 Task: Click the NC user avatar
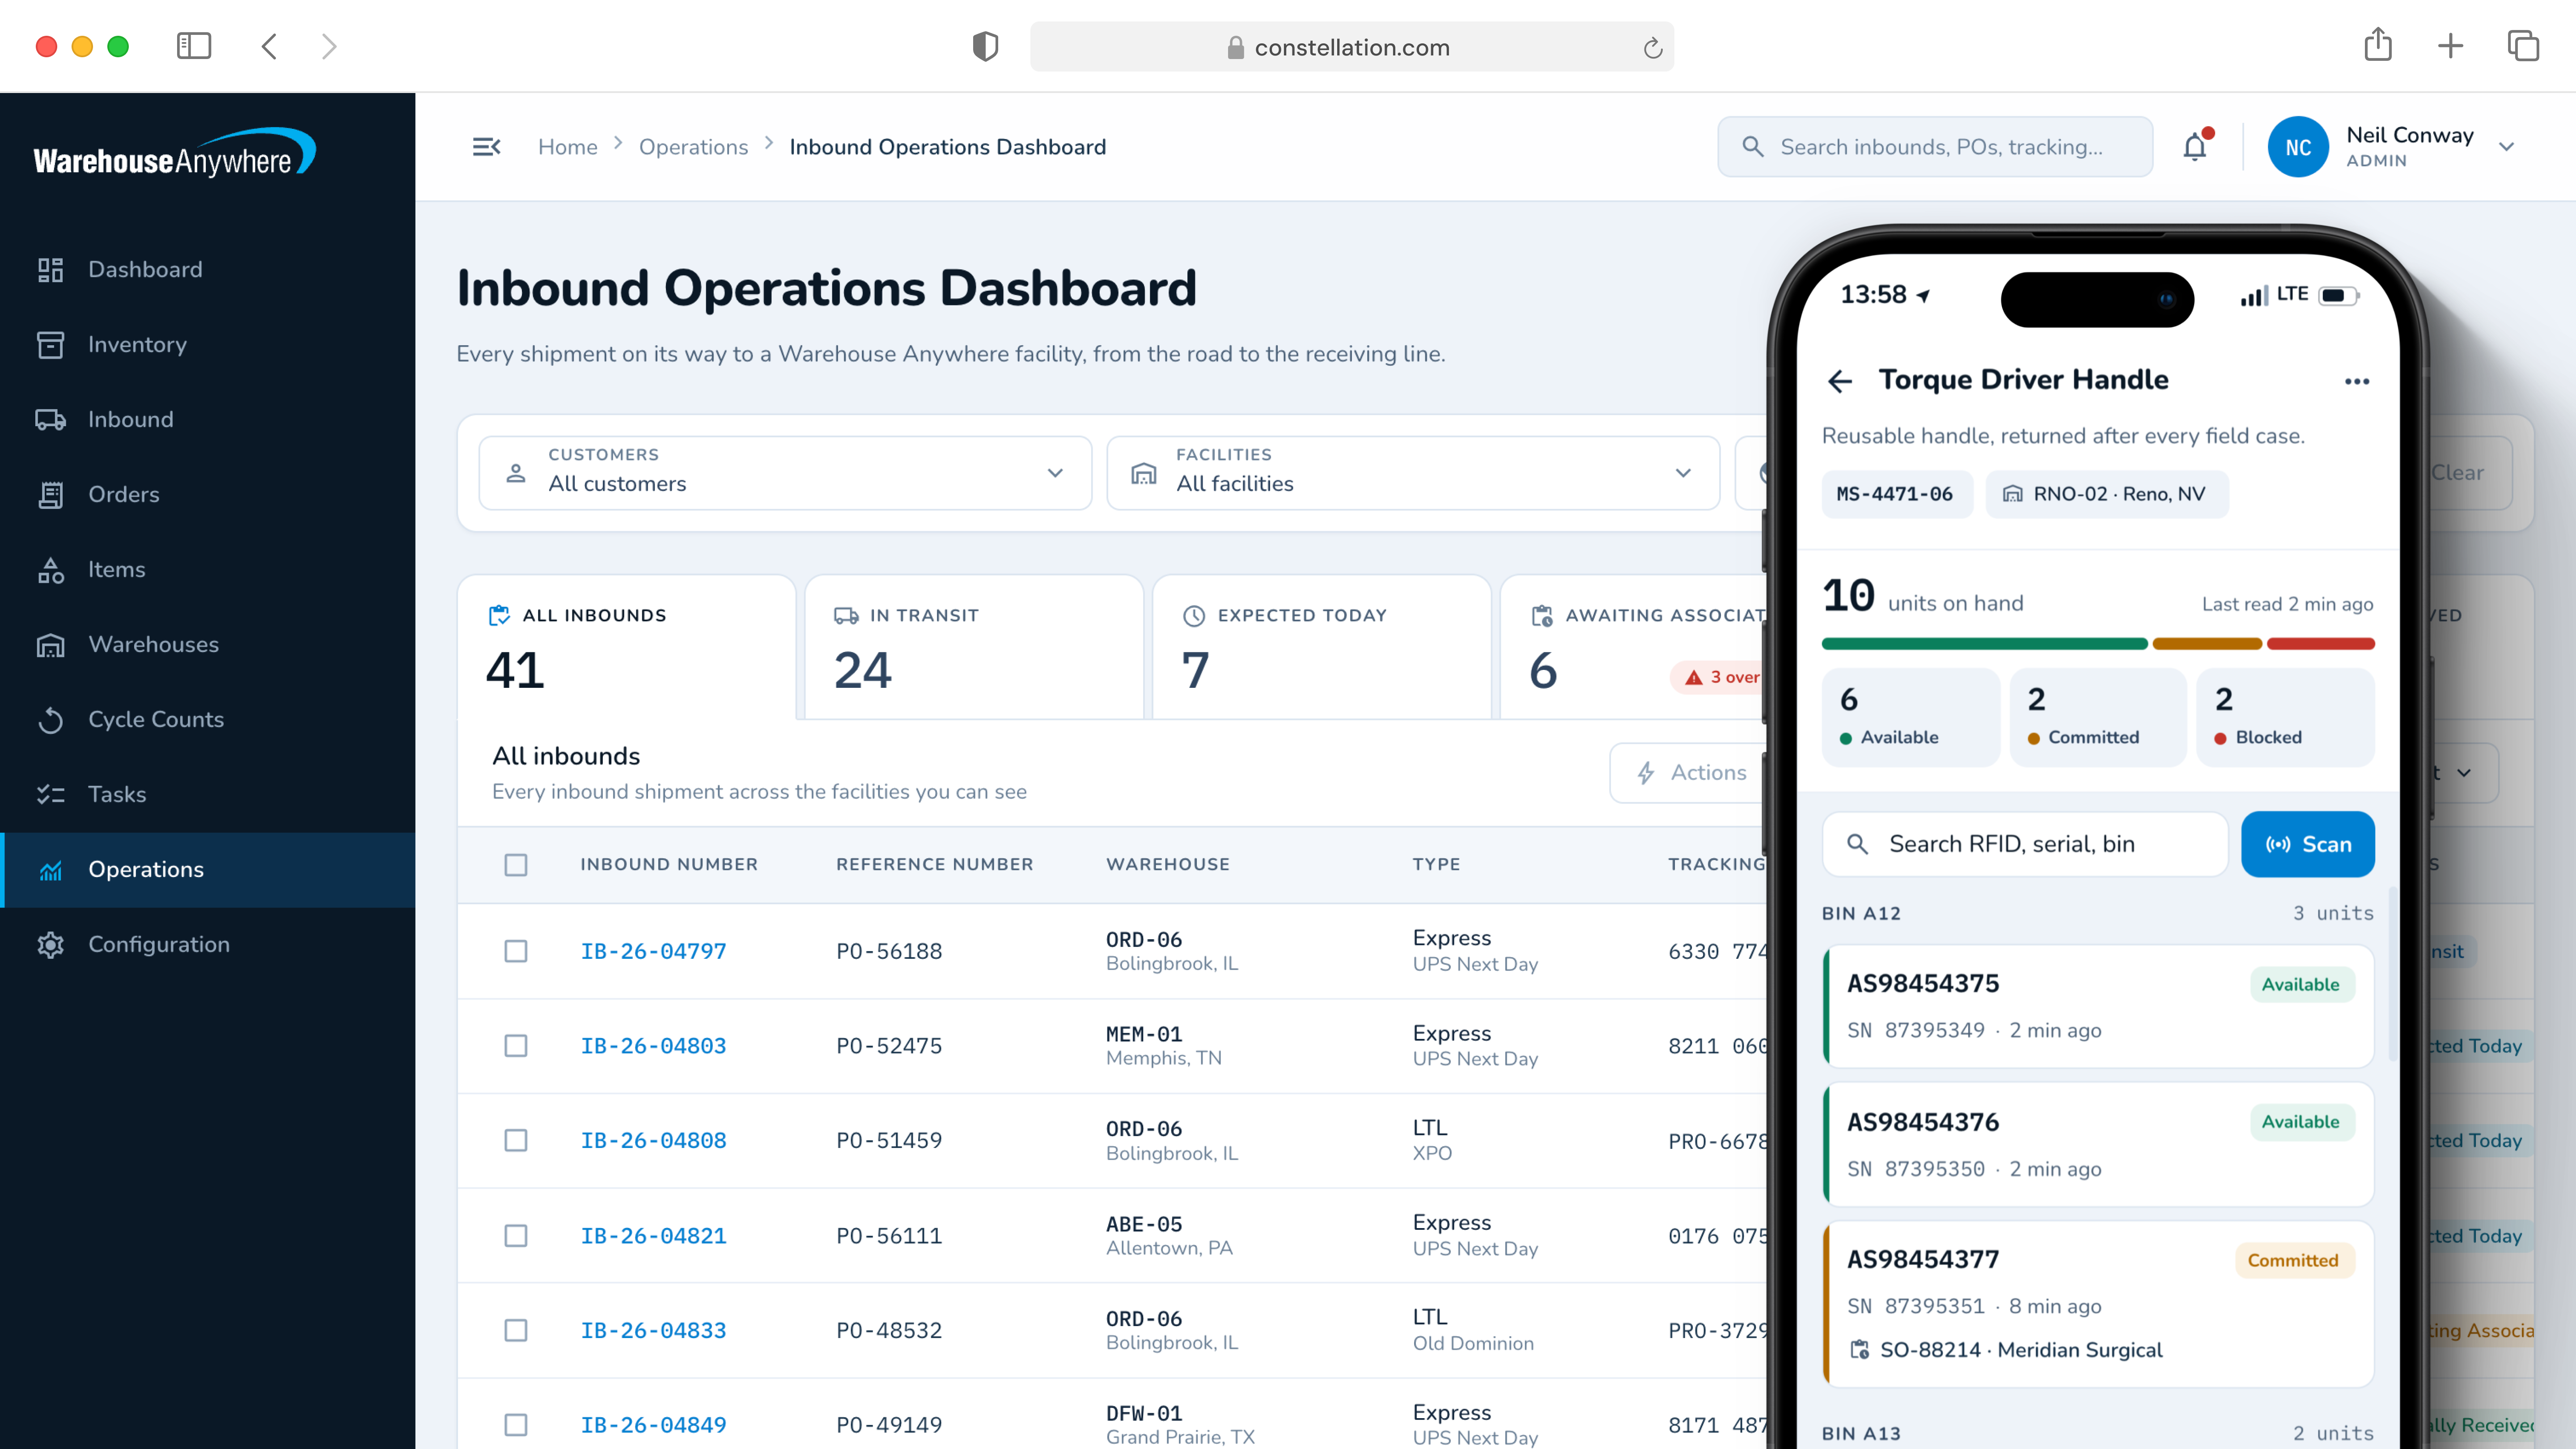click(2298, 147)
